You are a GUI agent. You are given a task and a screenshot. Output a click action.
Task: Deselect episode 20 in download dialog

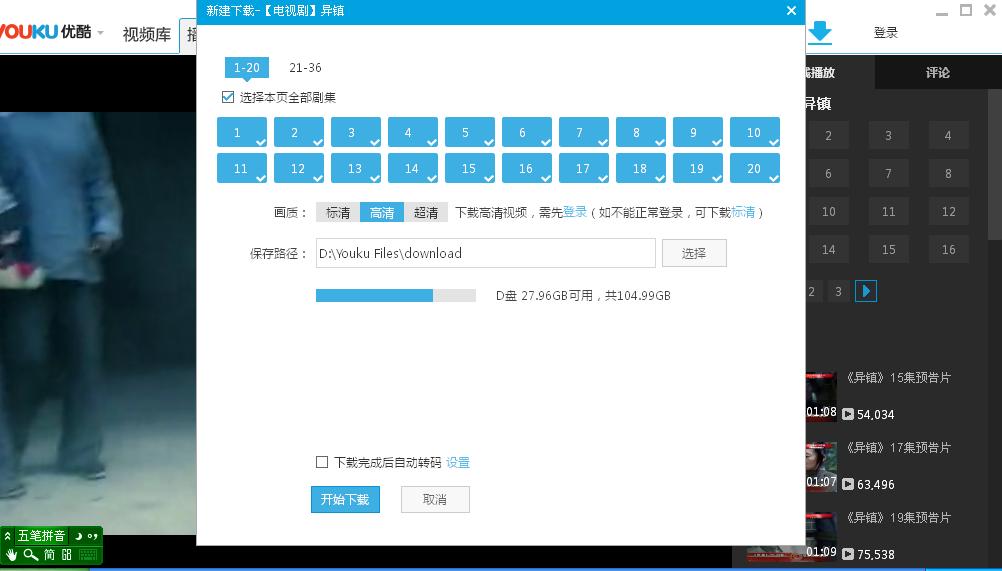[x=755, y=168]
